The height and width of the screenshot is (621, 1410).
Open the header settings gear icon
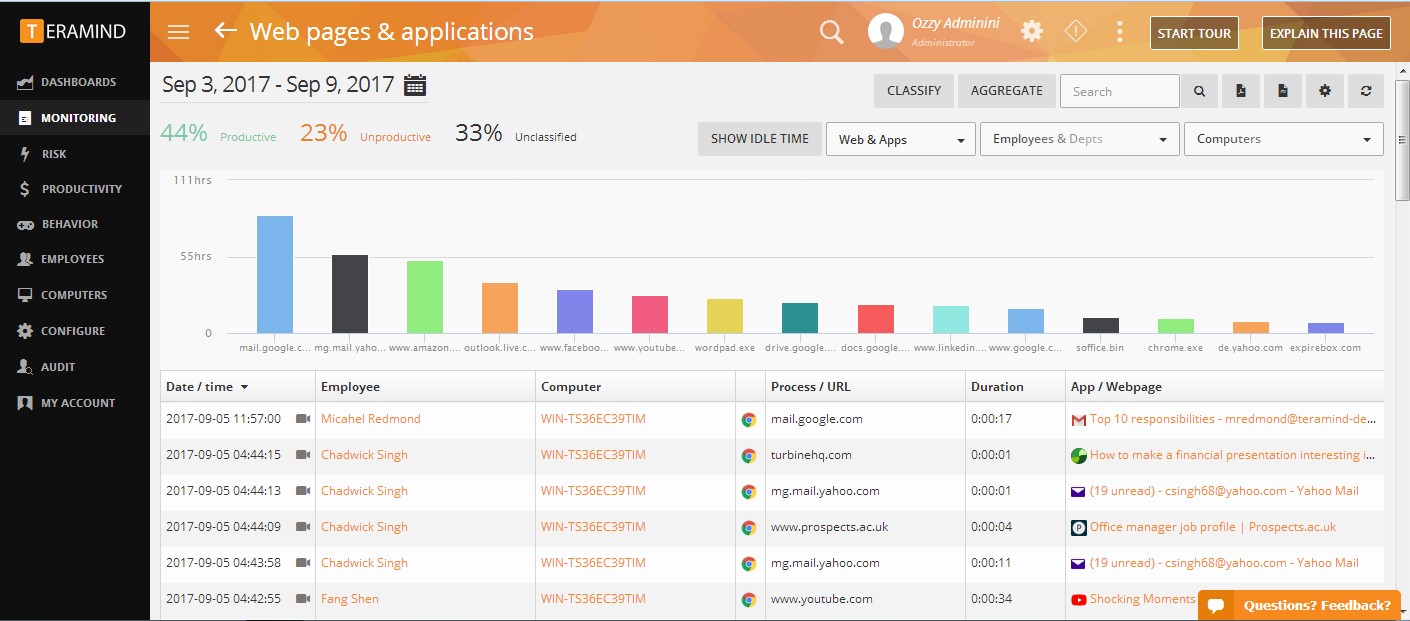tap(1032, 32)
